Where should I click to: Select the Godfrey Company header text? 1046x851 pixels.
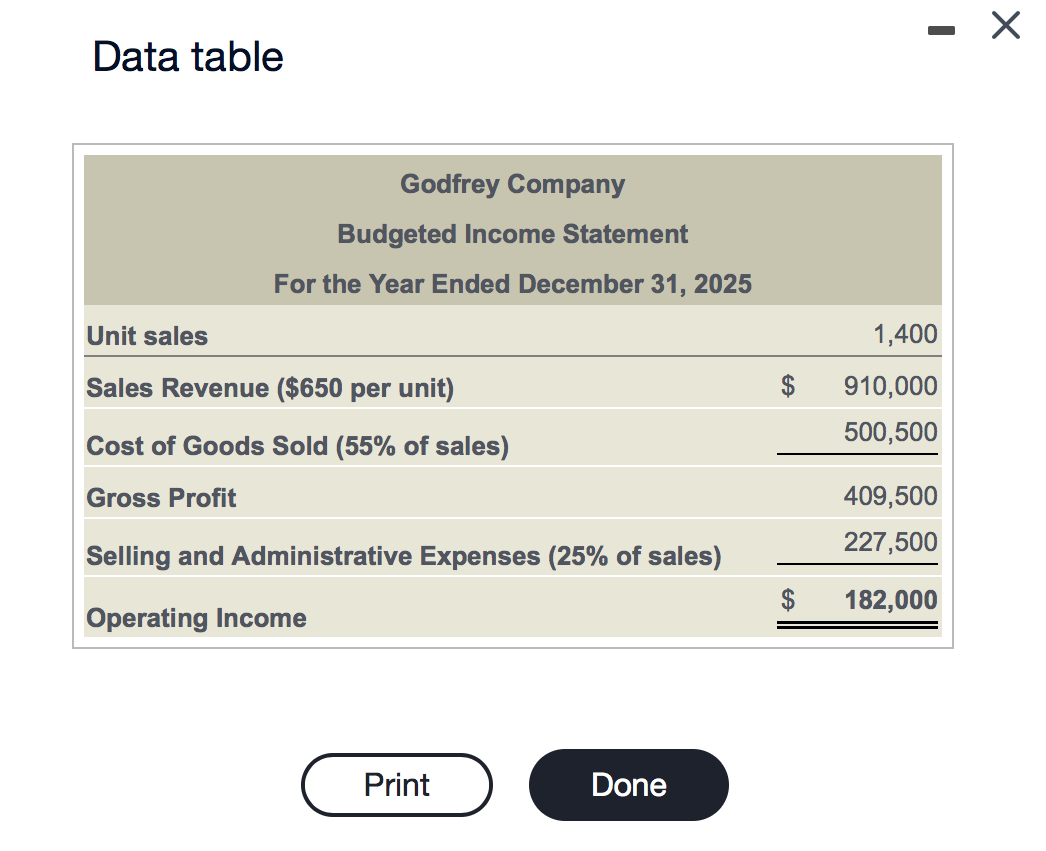[x=512, y=184]
